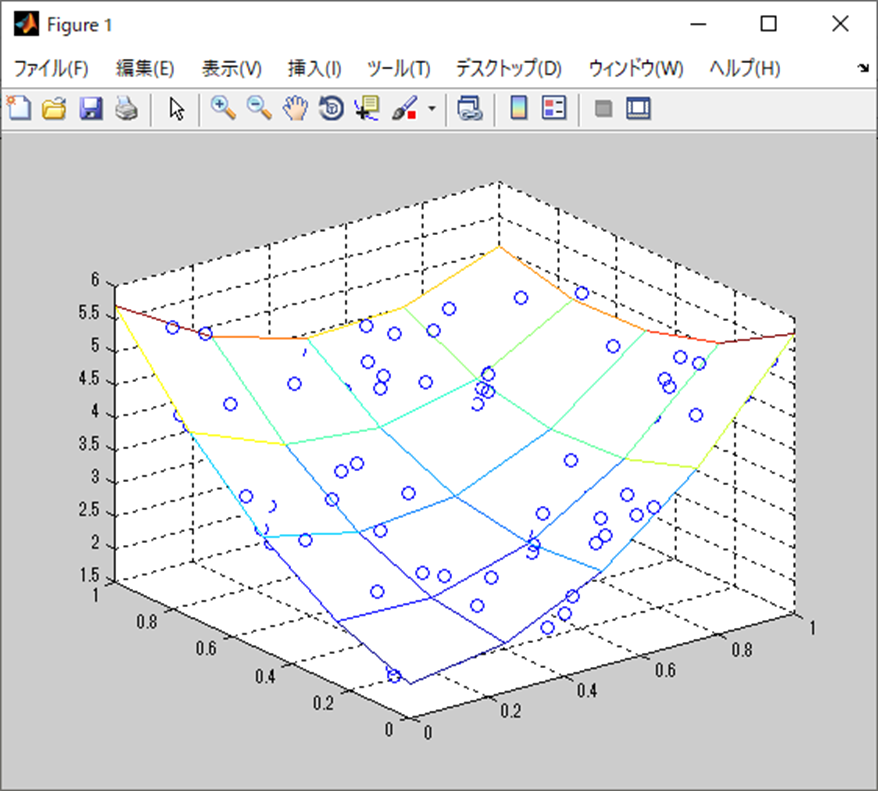Save the current figure

92,108
